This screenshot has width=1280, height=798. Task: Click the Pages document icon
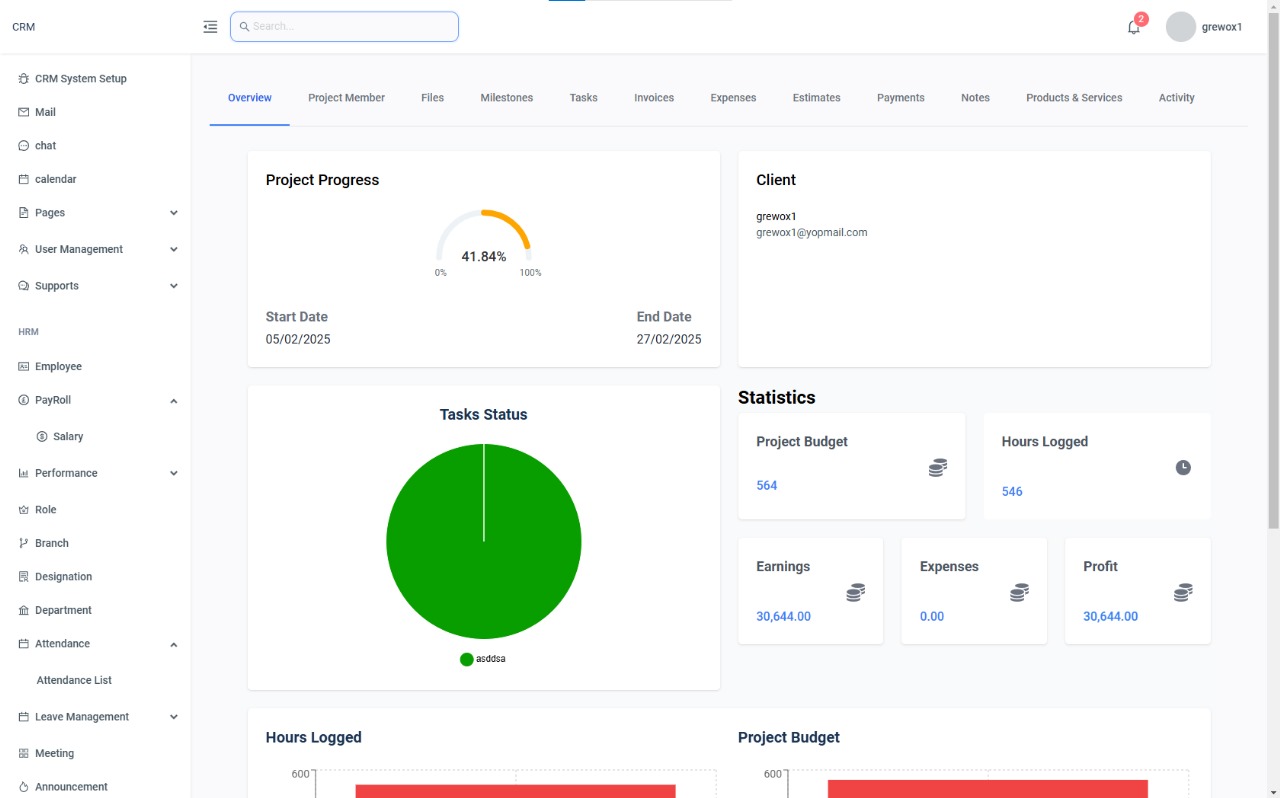pos(24,213)
